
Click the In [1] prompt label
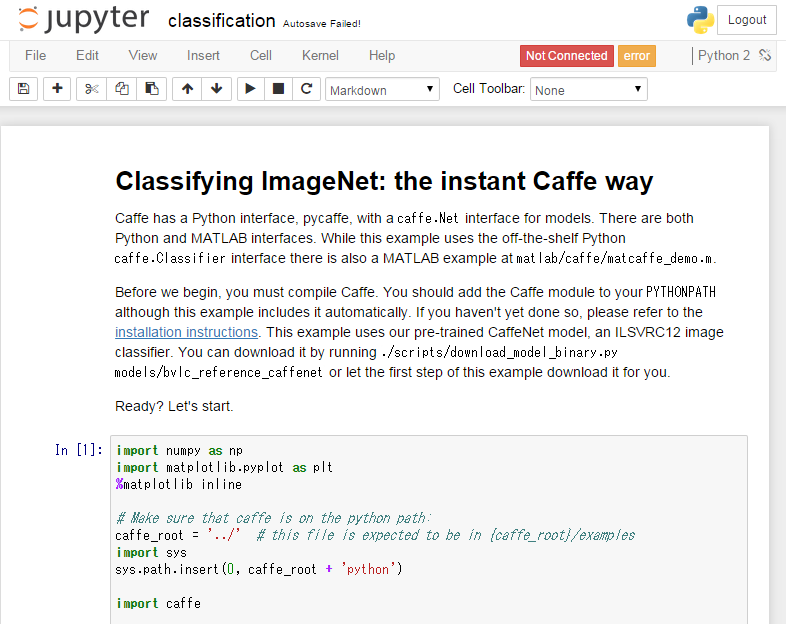(x=79, y=450)
